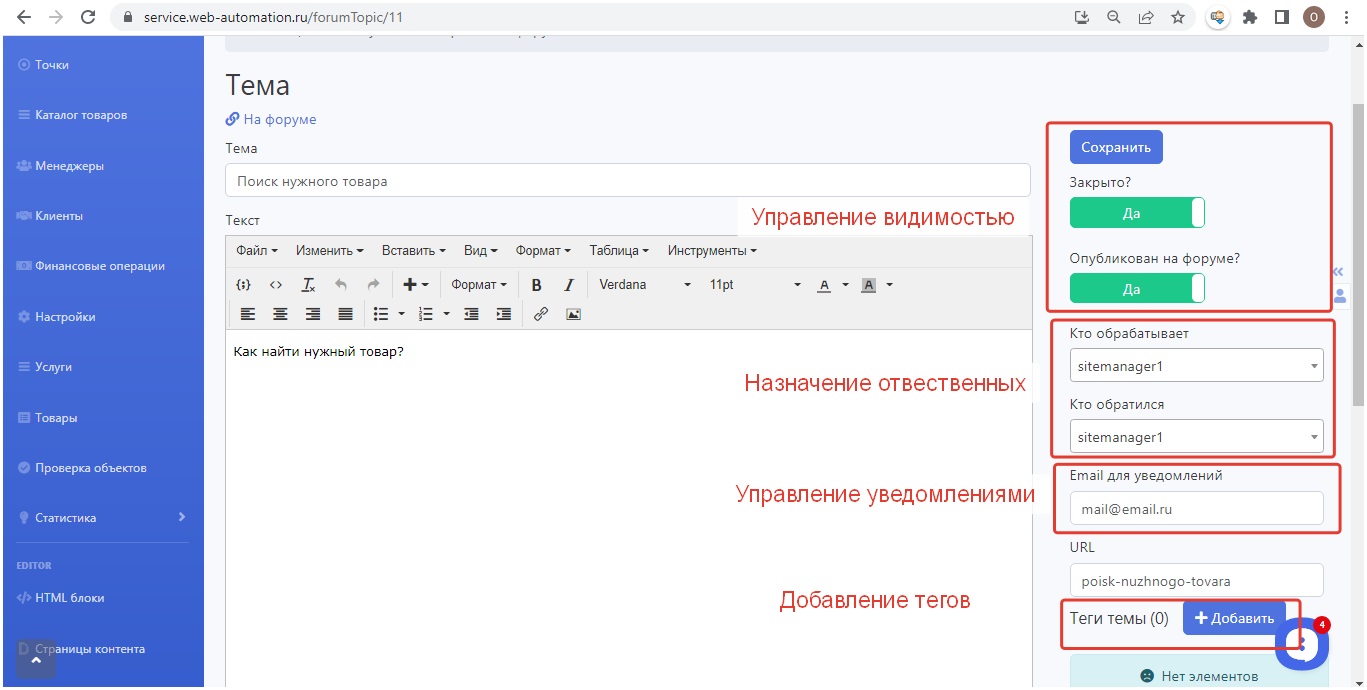Open the source code view icon
This screenshot has height=690, width=1367.
pyautogui.click(x=276, y=285)
